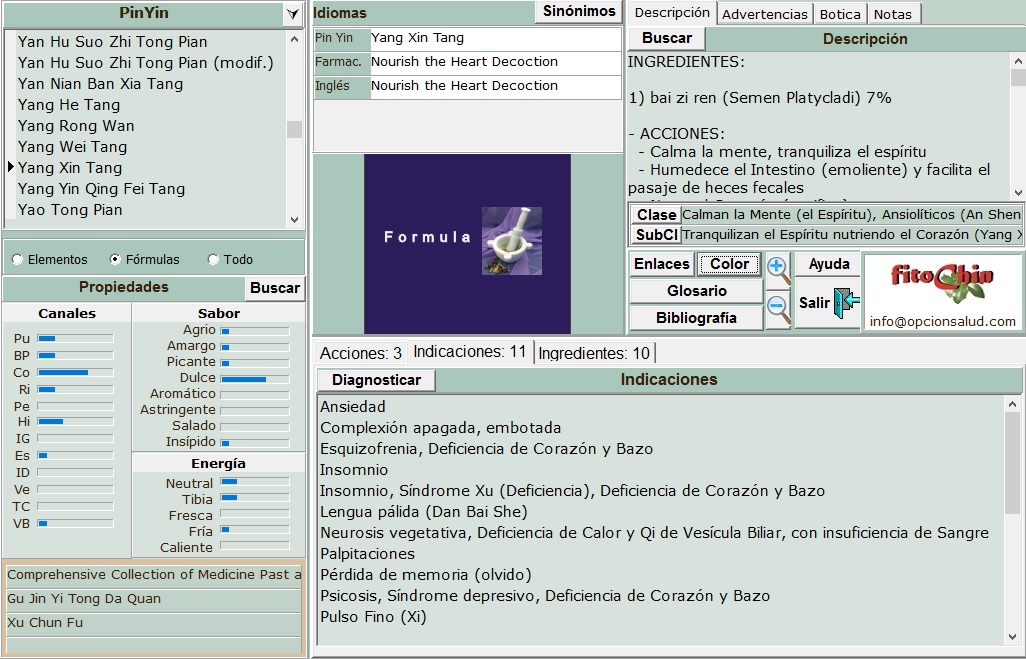
Task: Click the Co channel bar
Action: pyautogui.click(x=75, y=372)
